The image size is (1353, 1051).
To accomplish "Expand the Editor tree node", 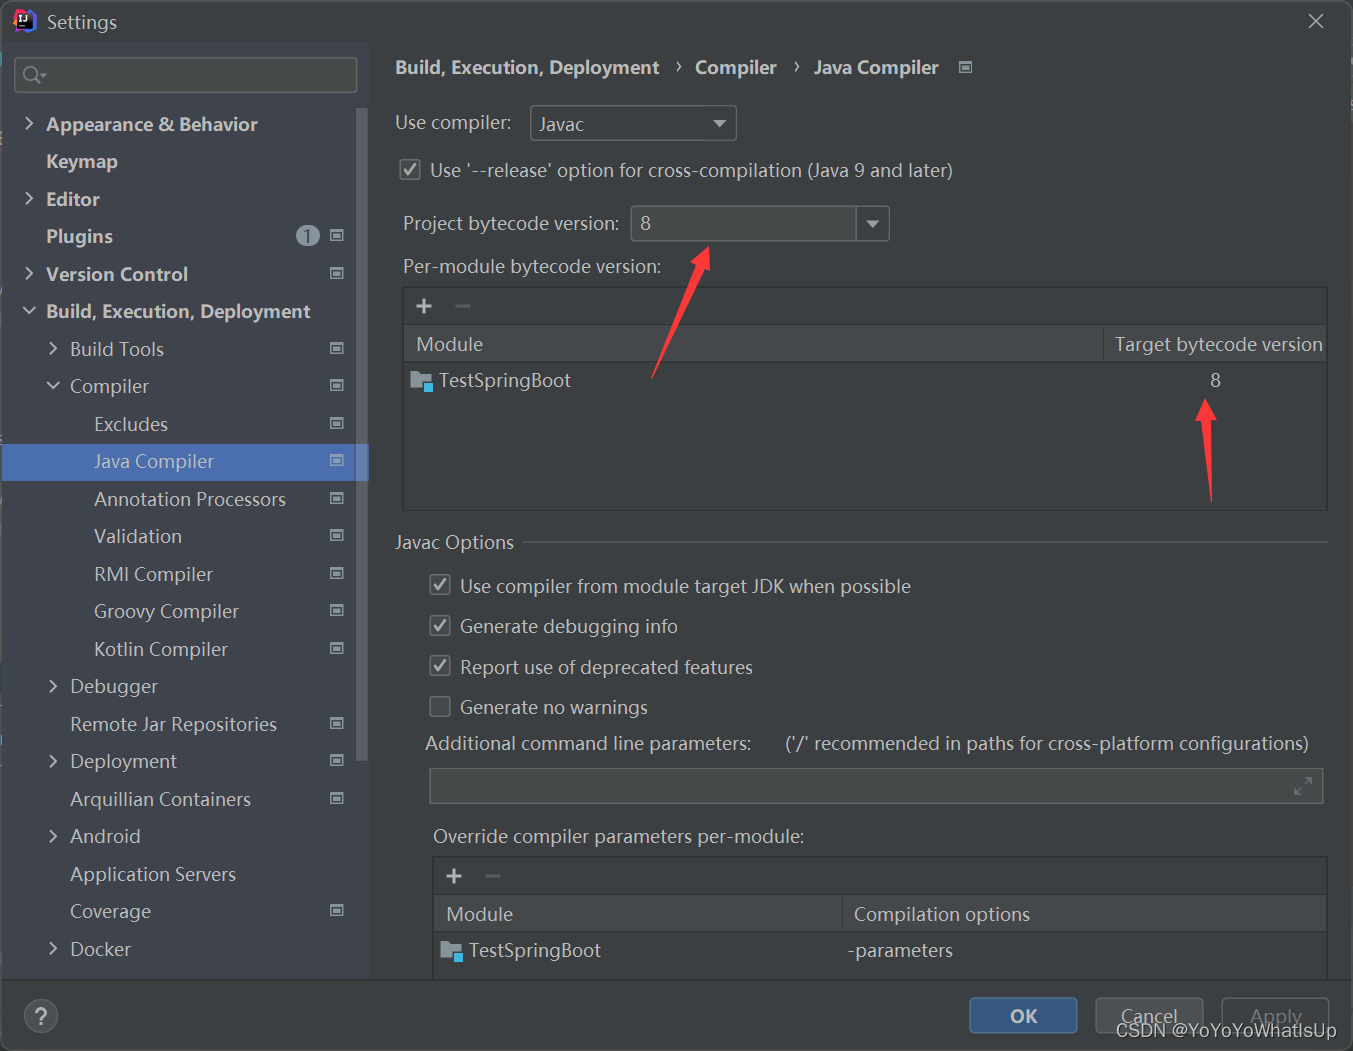I will (29, 198).
